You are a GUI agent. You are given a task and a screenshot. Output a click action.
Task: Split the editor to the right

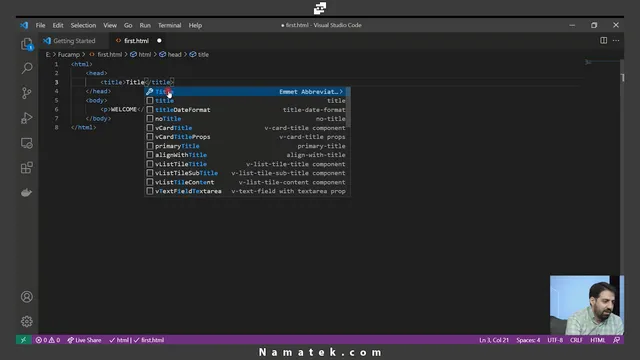603,40
